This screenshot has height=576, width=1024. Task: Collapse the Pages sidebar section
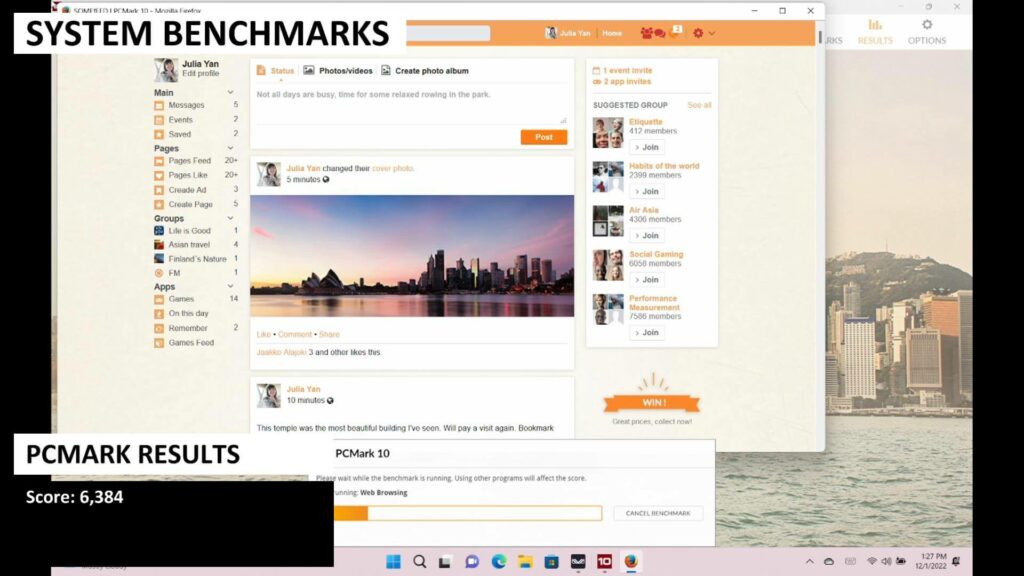click(x=231, y=148)
